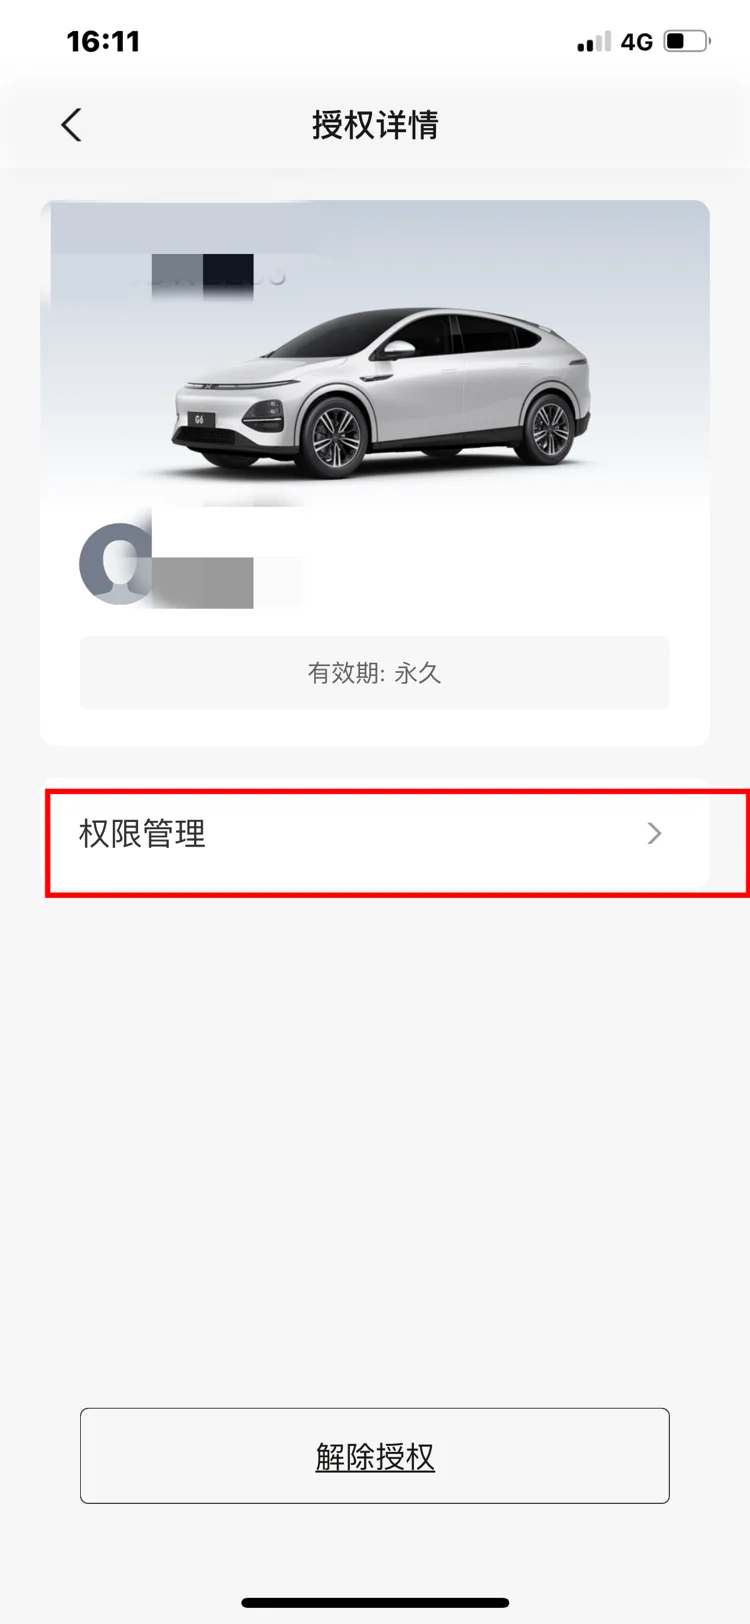Tap the cellular signal bars icon
This screenshot has height=1624, width=750.
click(594, 41)
